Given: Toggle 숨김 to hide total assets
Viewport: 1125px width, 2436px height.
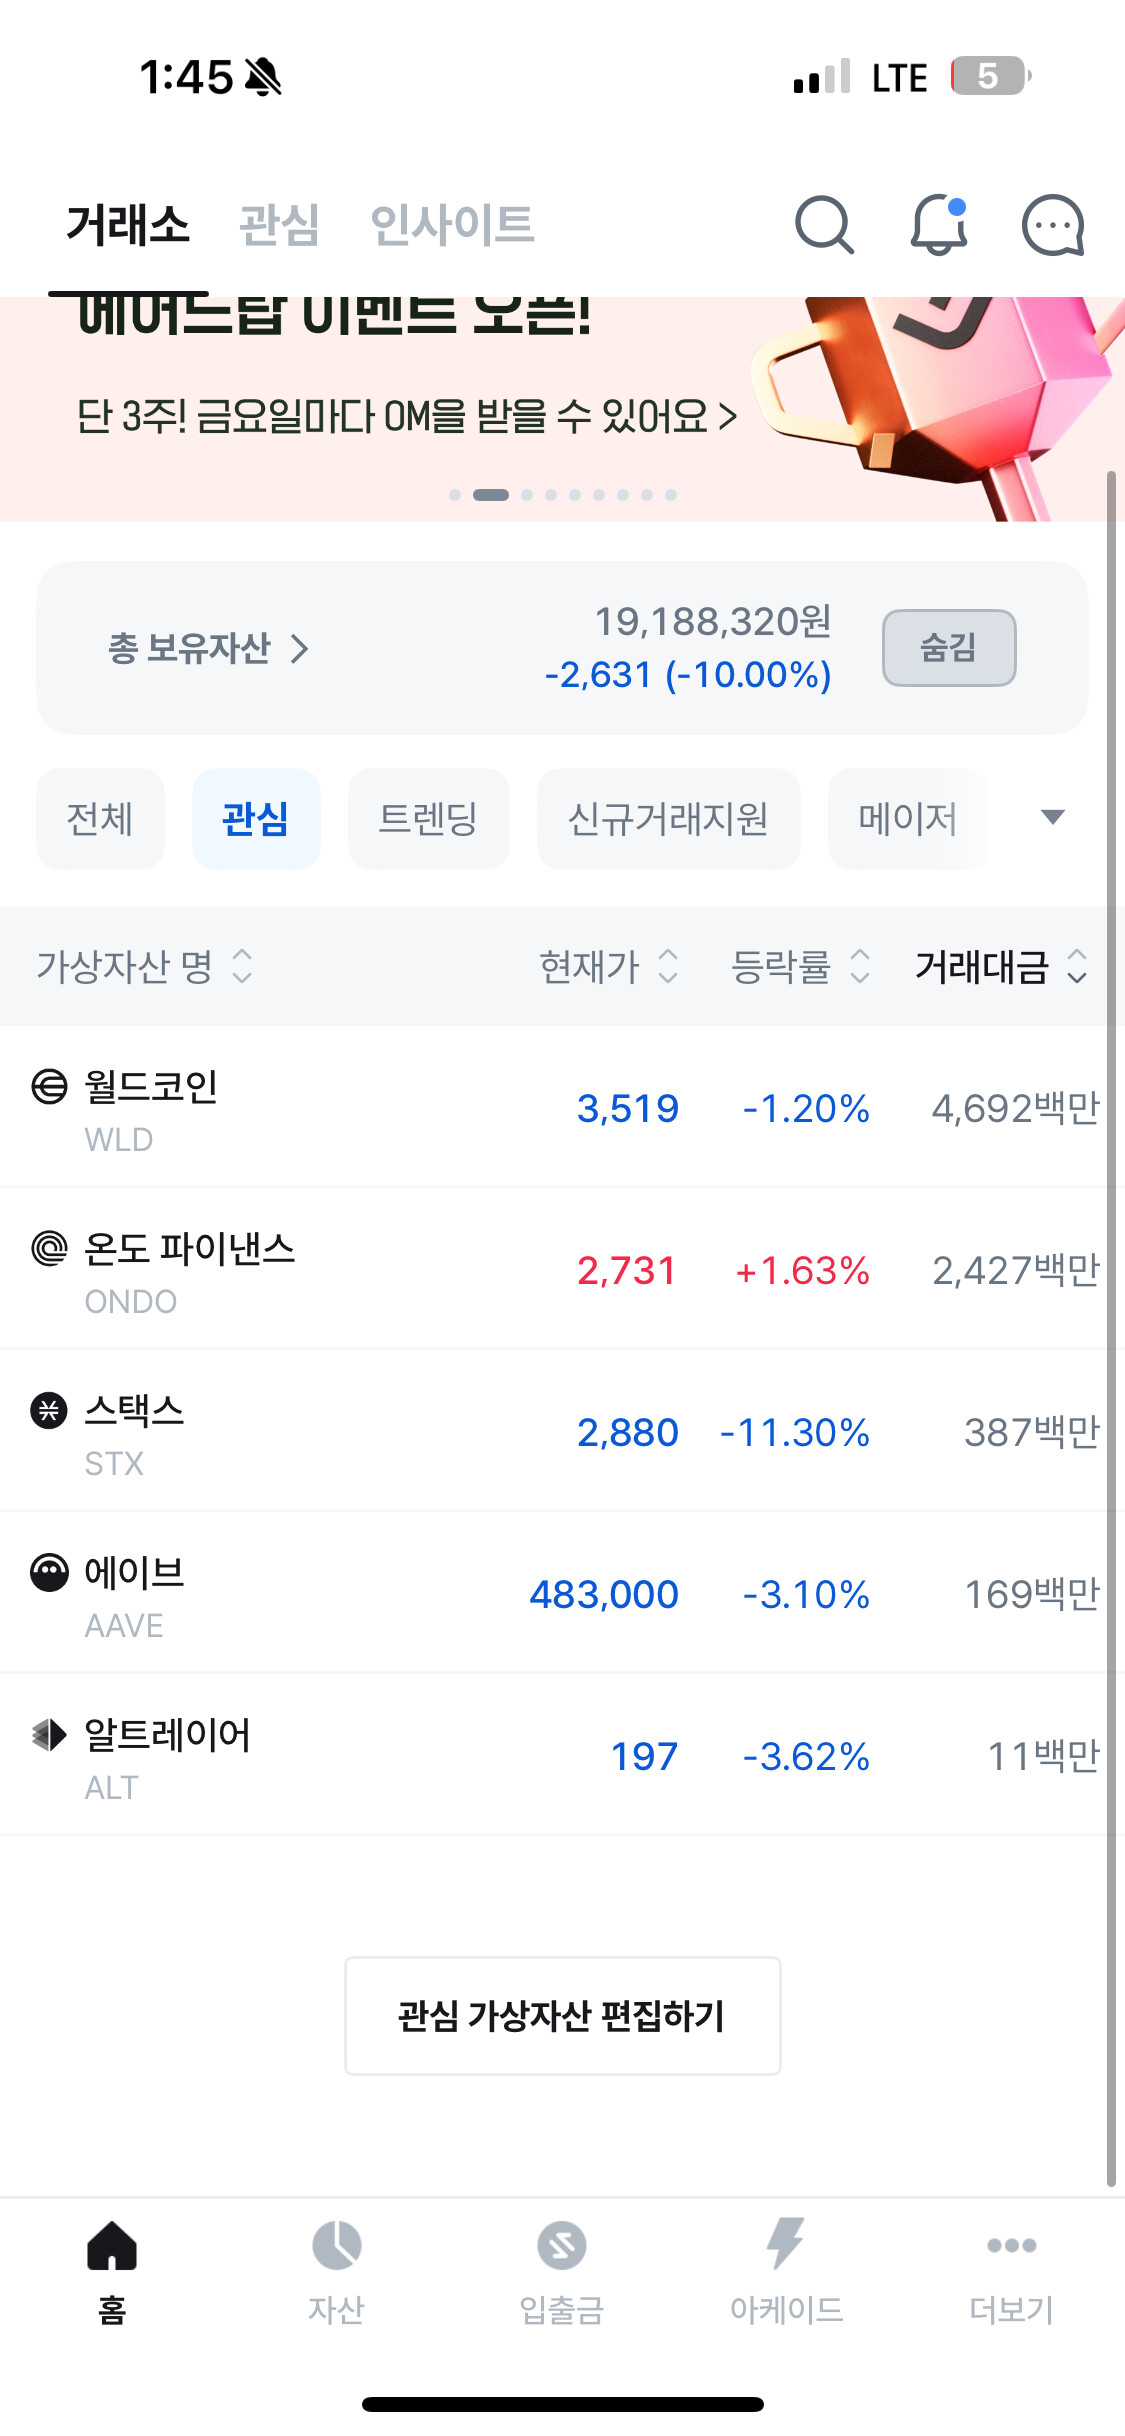Looking at the screenshot, I should 948,648.
